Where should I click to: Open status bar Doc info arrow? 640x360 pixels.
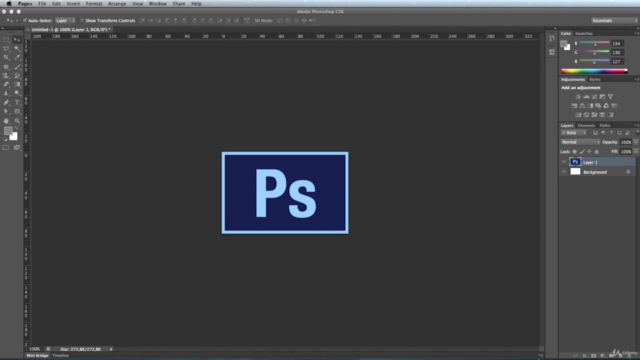tap(111, 349)
